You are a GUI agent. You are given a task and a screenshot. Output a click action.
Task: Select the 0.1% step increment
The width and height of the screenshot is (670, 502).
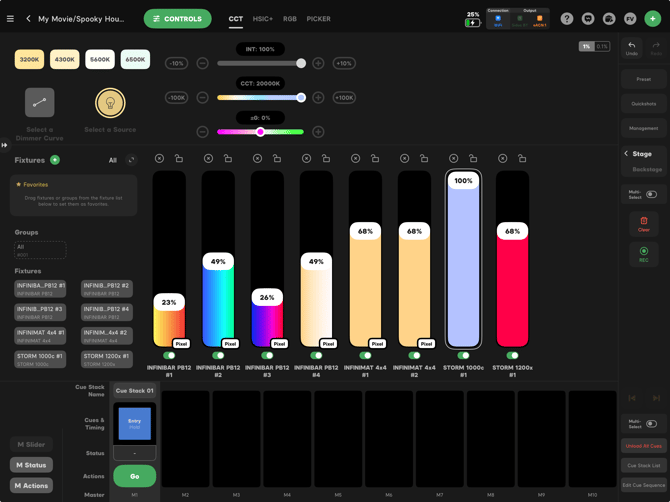pos(602,46)
